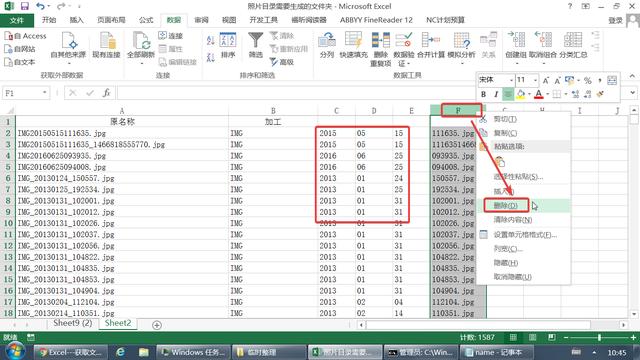The image size is (640, 360).
Task: Click the yellow fill color button
Action: (521, 94)
